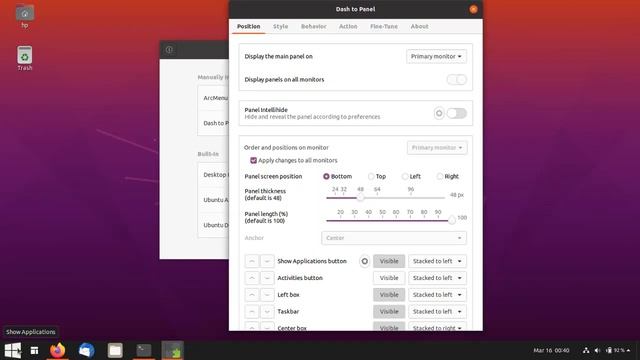640x360 pixels.
Task: Toggle Visible for Activities button
Action: (x=389, y=278)
